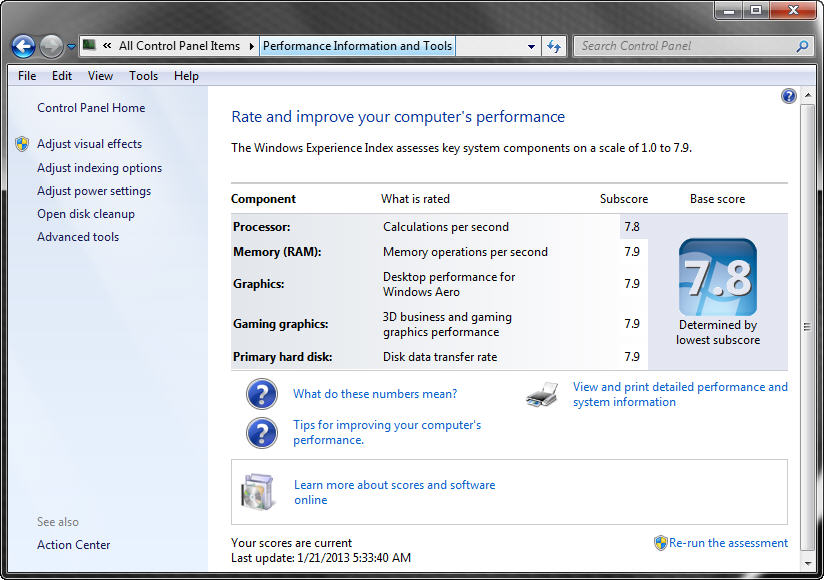Open View and print detailed performance information
Viewport: 824px width, 580px height.
click(x=680, y=394)
